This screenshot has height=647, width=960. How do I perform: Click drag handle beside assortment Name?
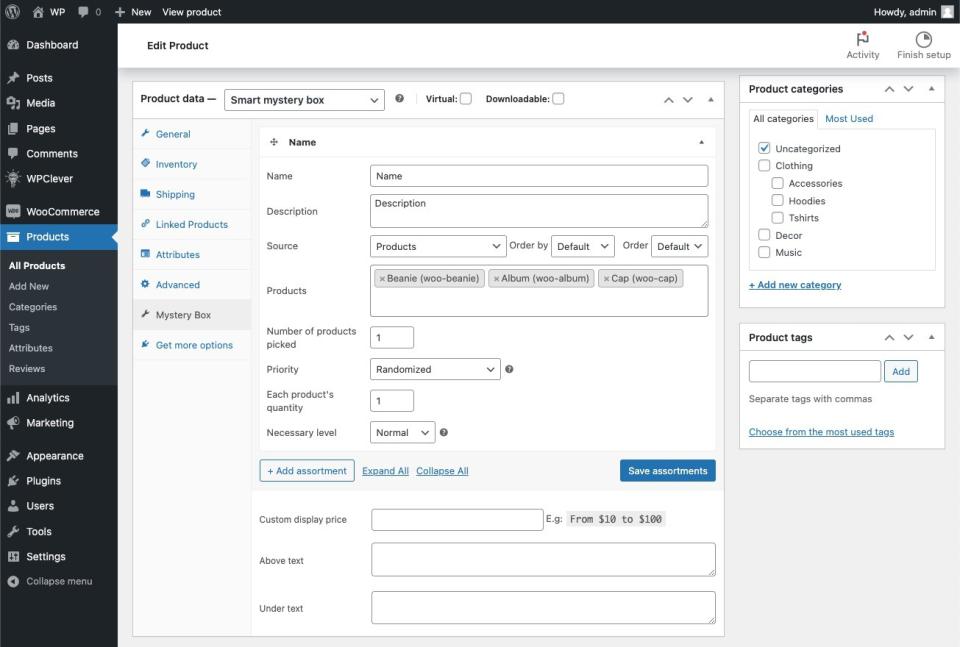click(x=274, y=142)
